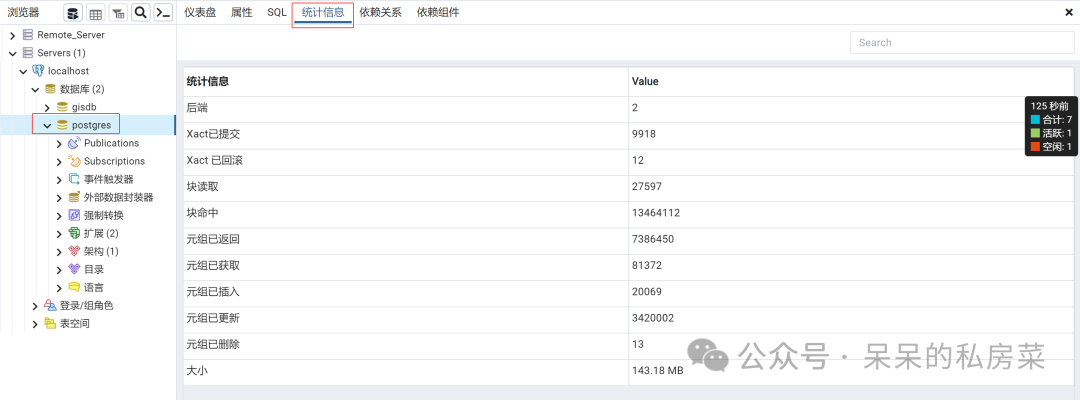
Task: Collapse the localhost server node
Action: 23,71
